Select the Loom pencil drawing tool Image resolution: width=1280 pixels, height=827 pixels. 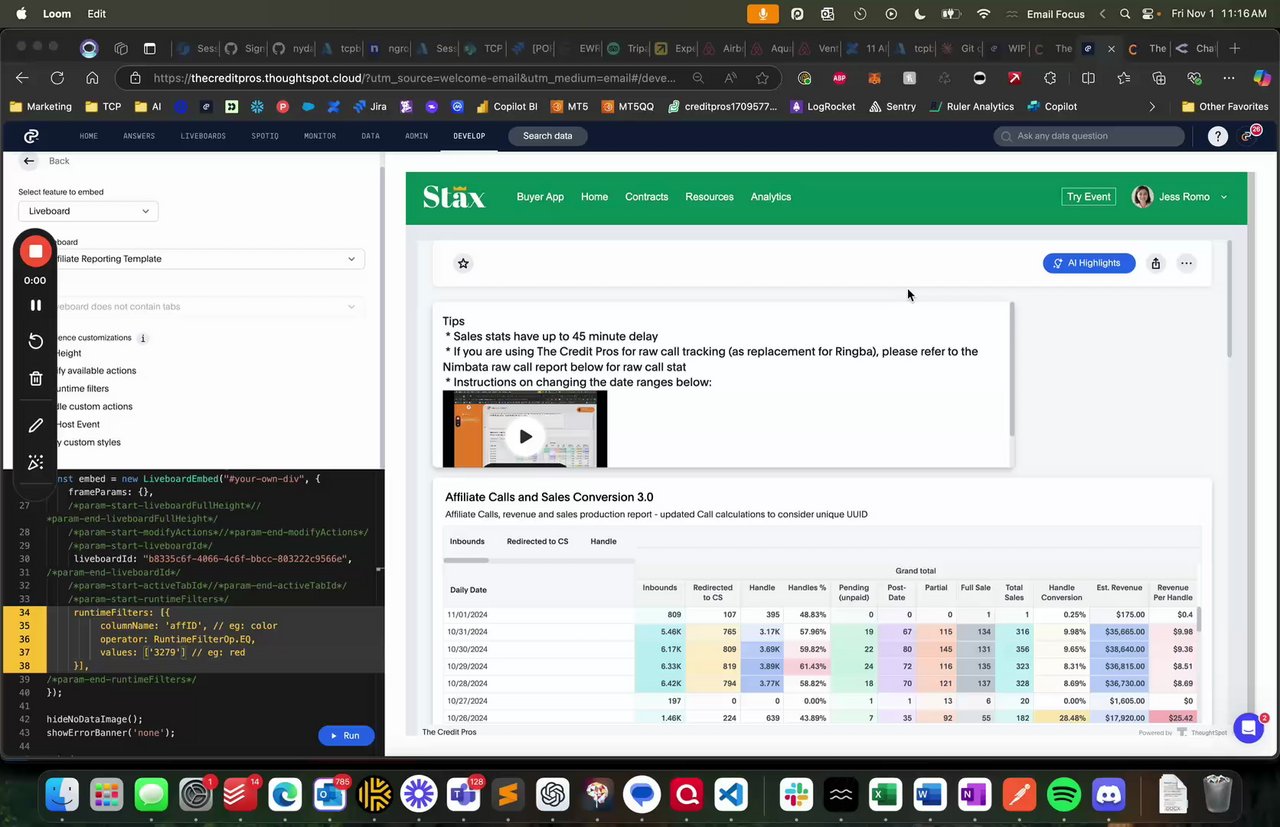(35, 425)
